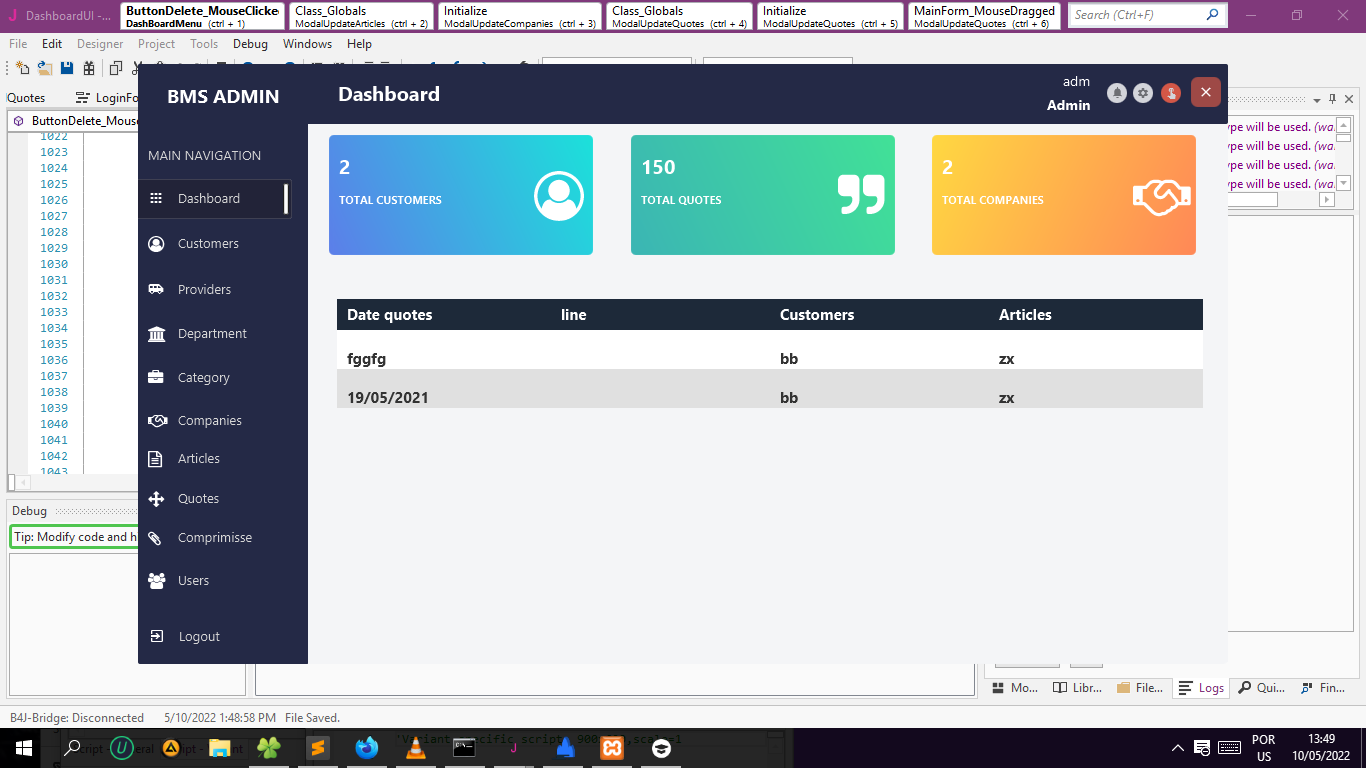Switch to MainForm_MouseDragged tab
Image resolution: width=1366 pixels, height=768 pixels.
click(x=984, y=16)
